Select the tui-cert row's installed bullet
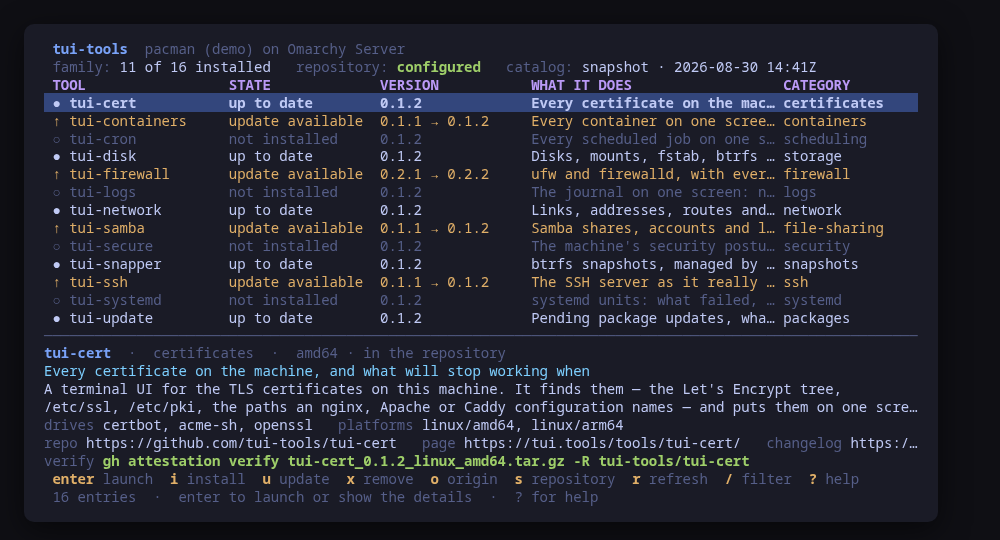The height and width of the screenshot is (540, 1000). coord(57,103)
